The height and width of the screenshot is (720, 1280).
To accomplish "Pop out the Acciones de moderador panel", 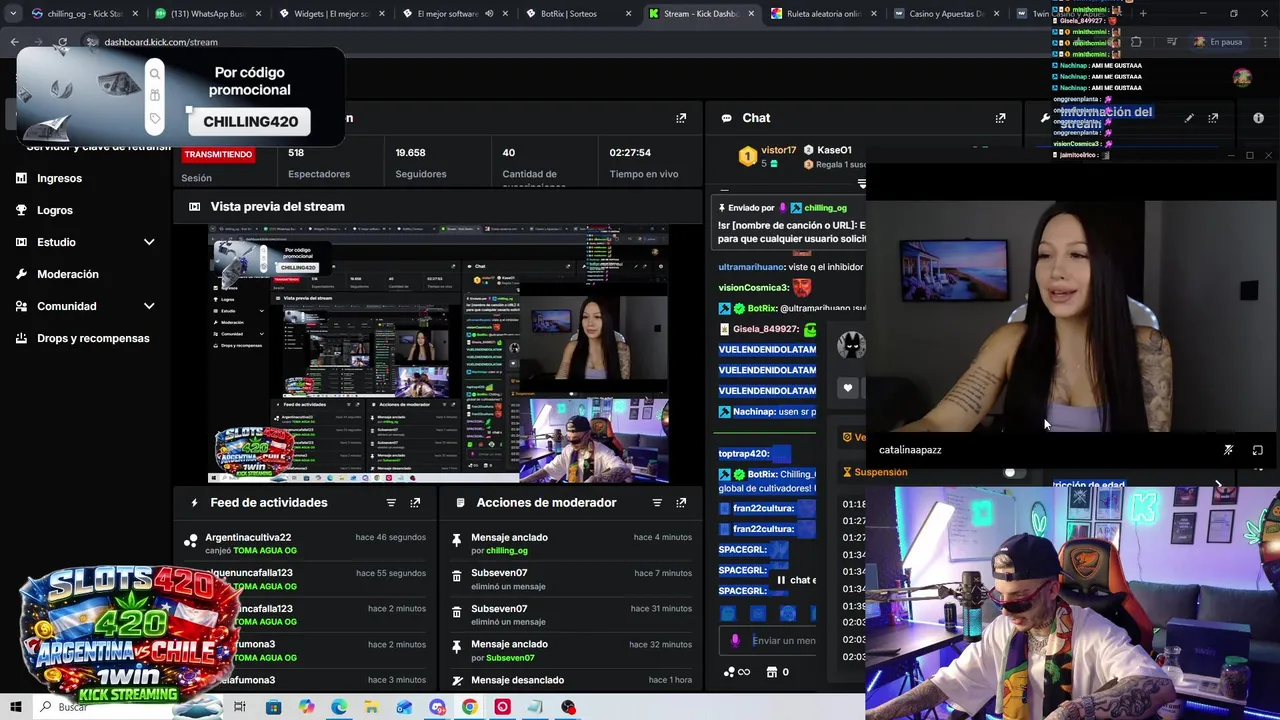I will click(x=681, y=503).
